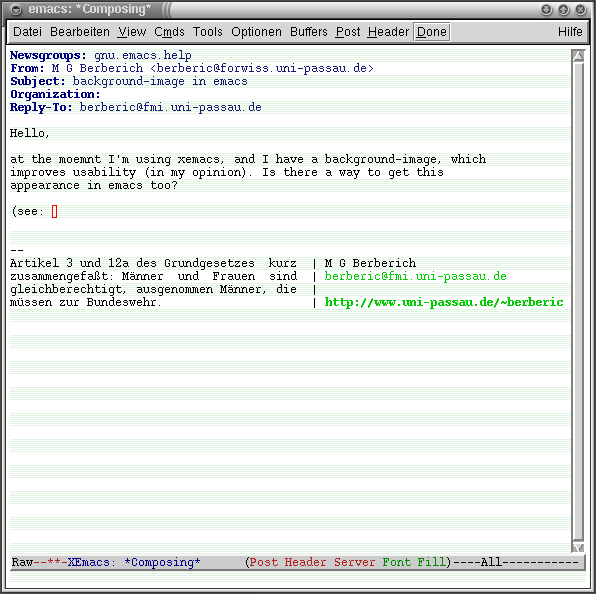
Task: Click the vertical scrollbar thumb
Action: (578, 302)
